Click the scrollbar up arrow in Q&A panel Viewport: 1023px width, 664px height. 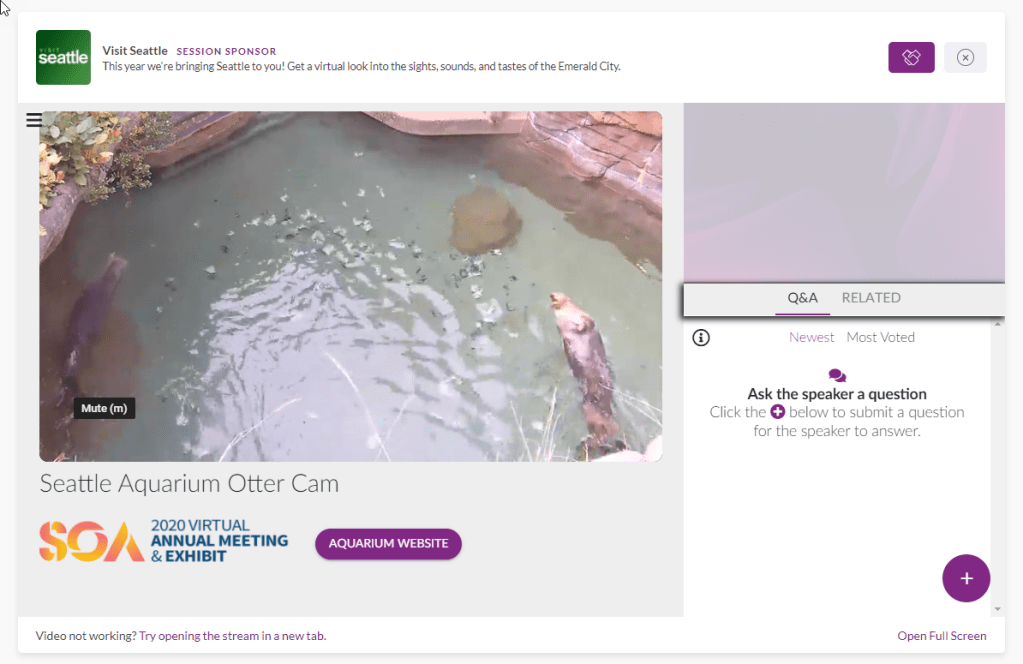(997, 324)
